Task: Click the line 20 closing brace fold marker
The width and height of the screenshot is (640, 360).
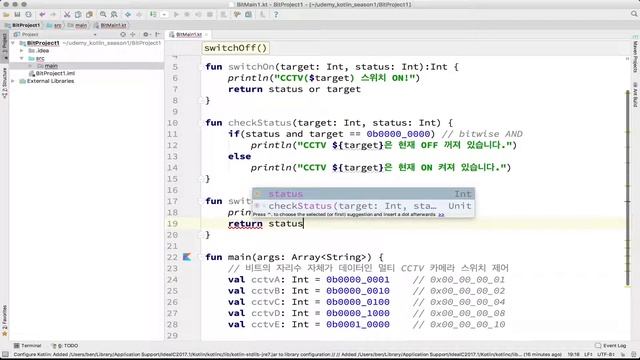Action: point(201,235)
